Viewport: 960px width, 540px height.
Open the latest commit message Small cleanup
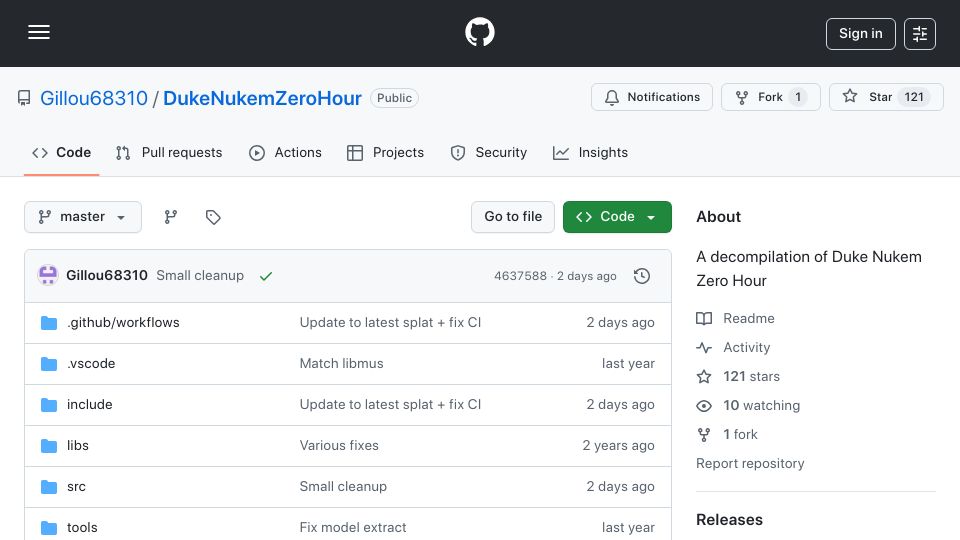coord(200,276)
